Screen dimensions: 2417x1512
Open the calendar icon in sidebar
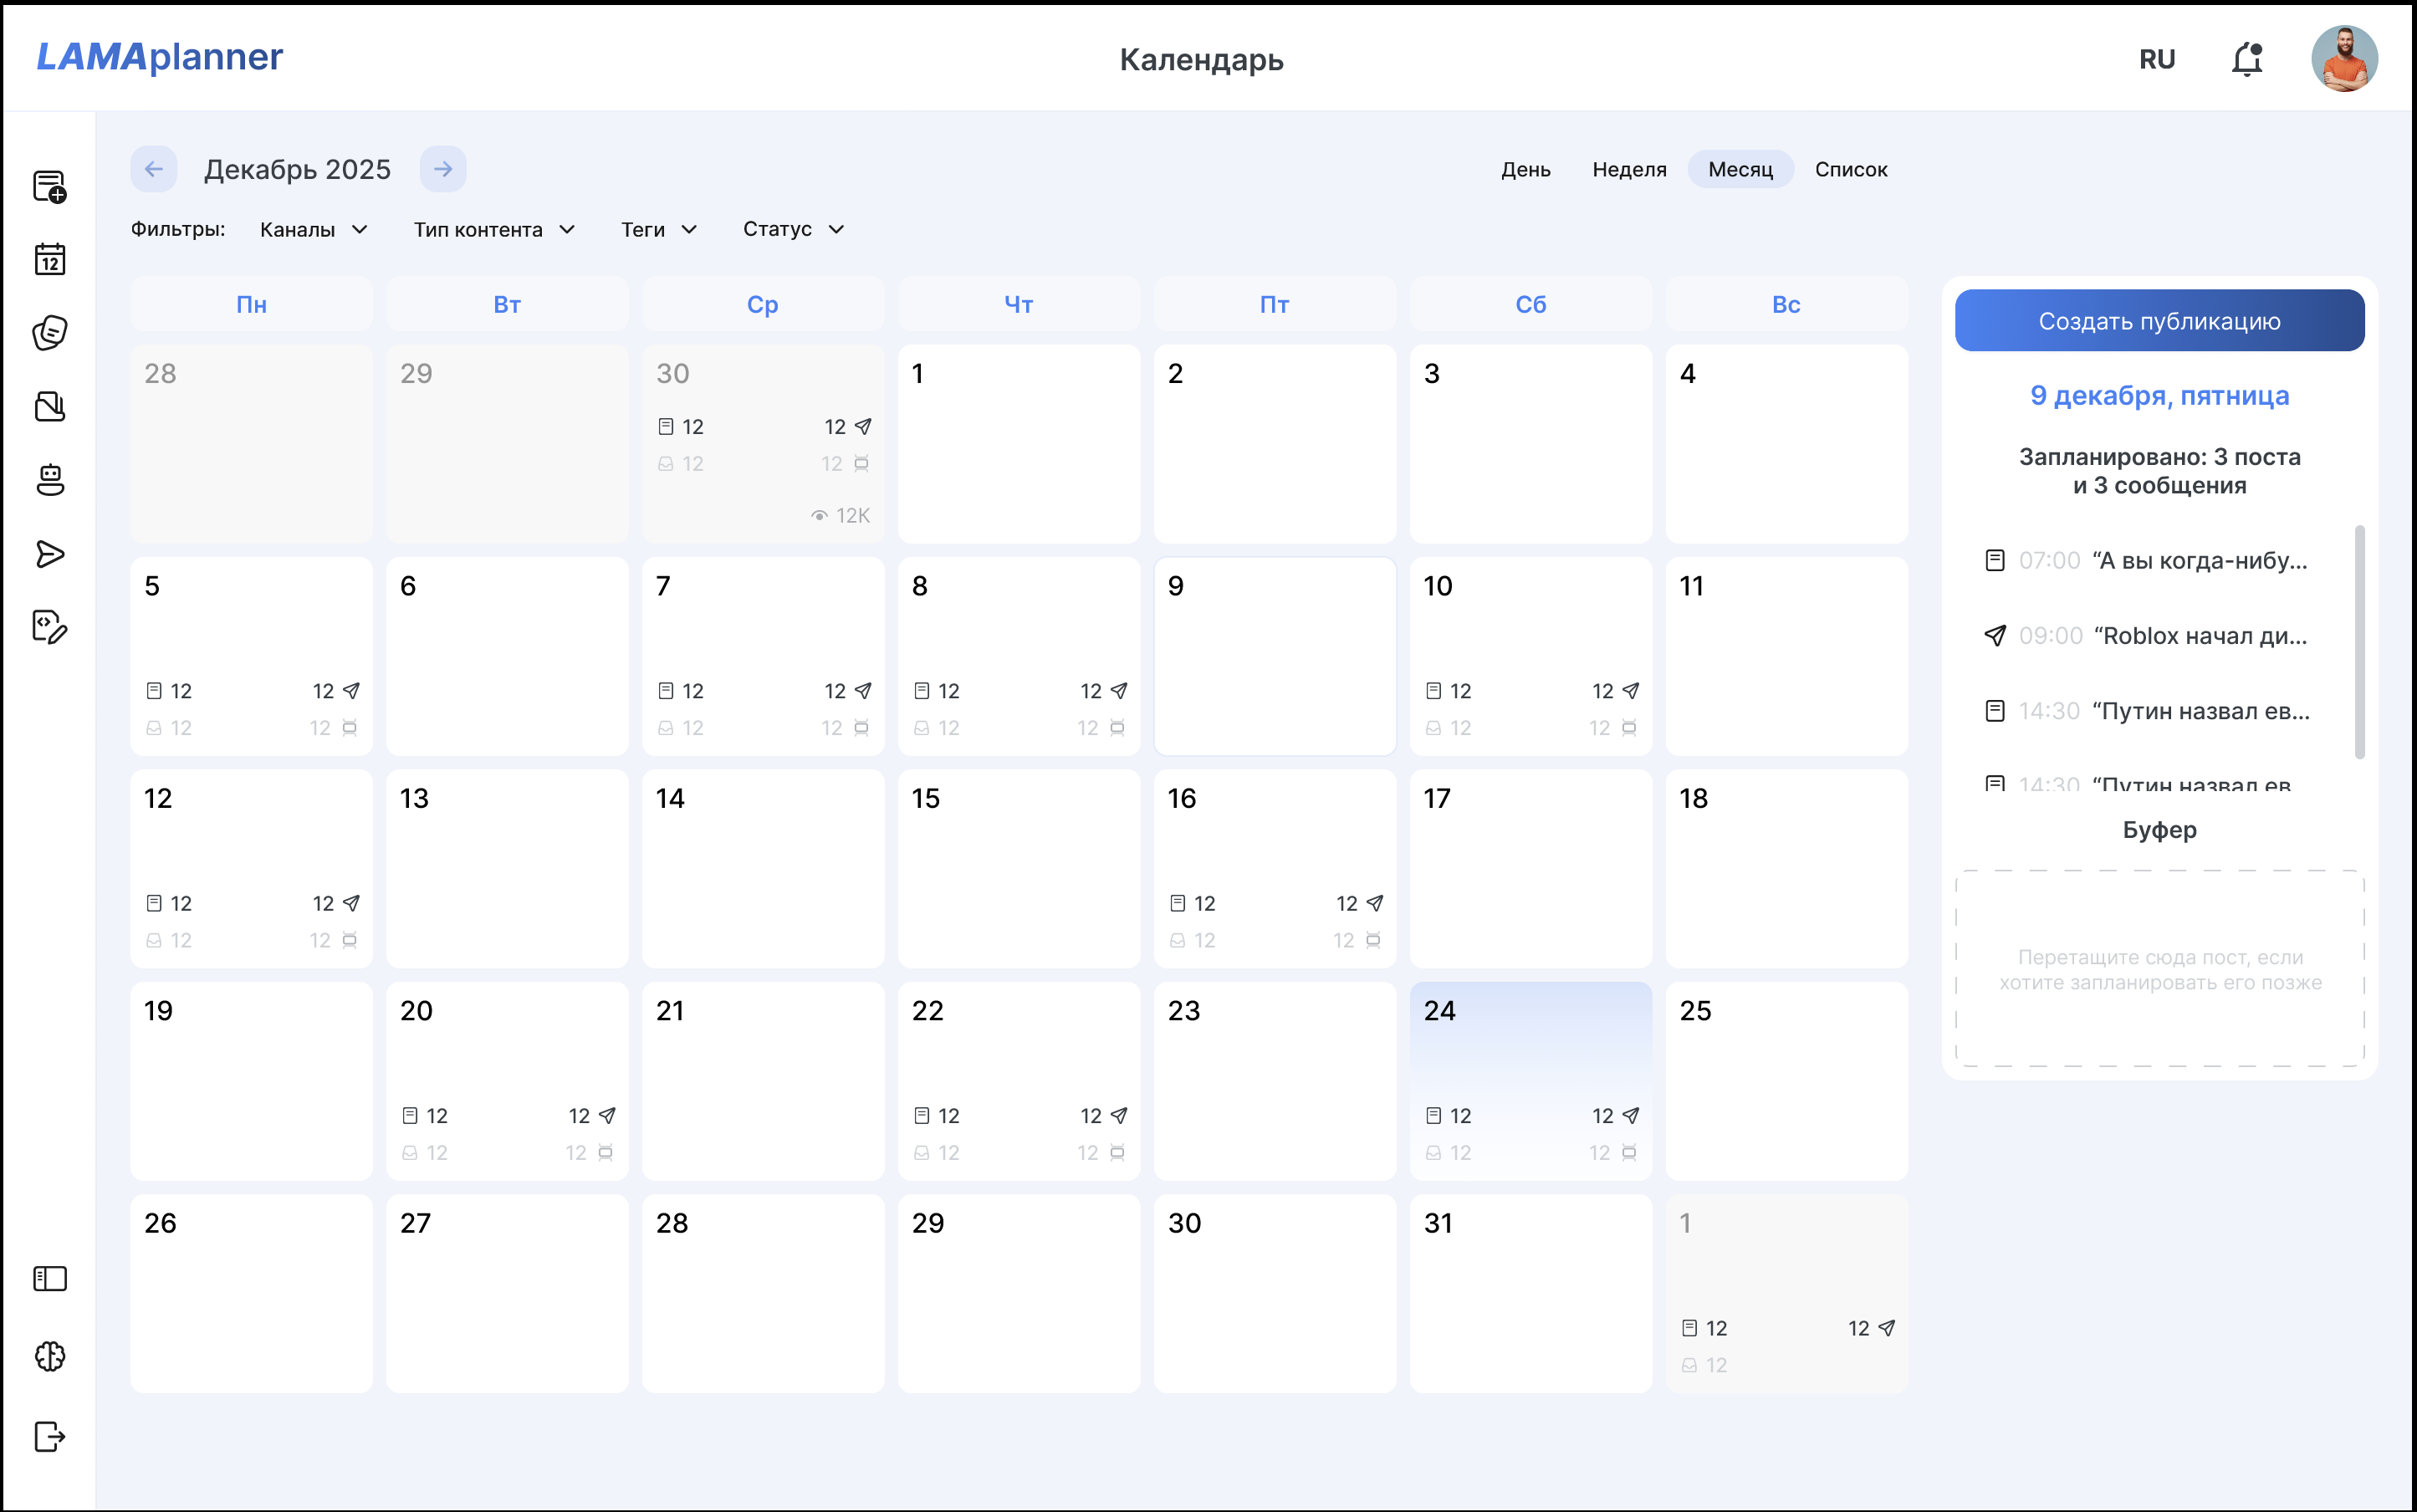pyautogui.click(x=49, y=260)
